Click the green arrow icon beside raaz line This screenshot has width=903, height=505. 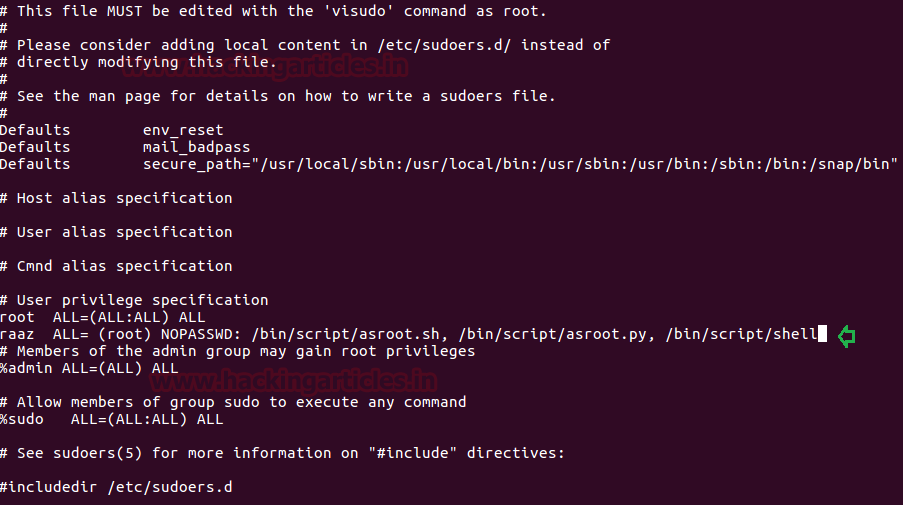(x=847, y=335)
